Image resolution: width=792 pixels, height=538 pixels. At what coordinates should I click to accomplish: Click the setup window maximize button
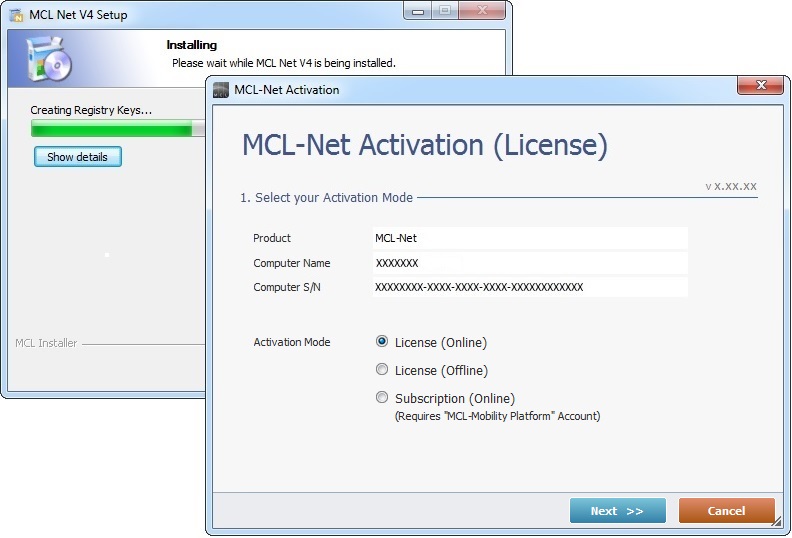[444, 11]
